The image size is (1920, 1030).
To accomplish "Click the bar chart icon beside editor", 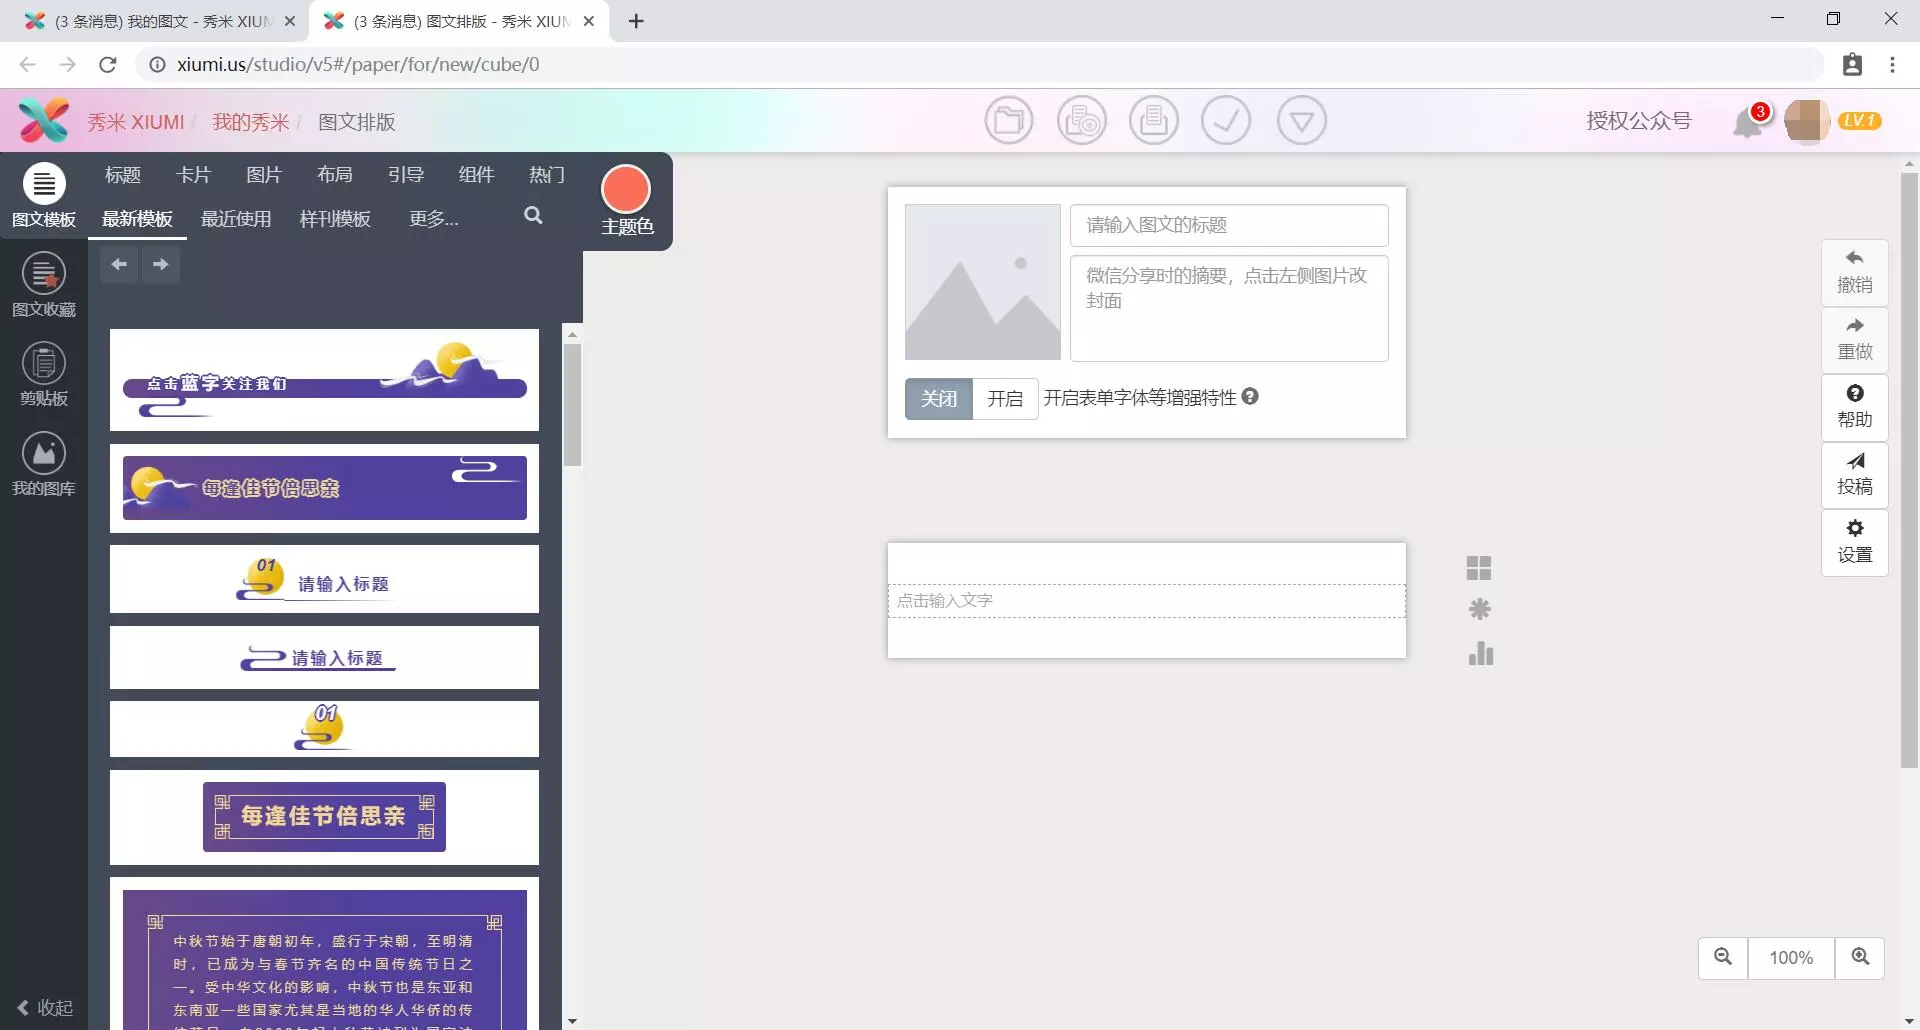I will 1480,654.
